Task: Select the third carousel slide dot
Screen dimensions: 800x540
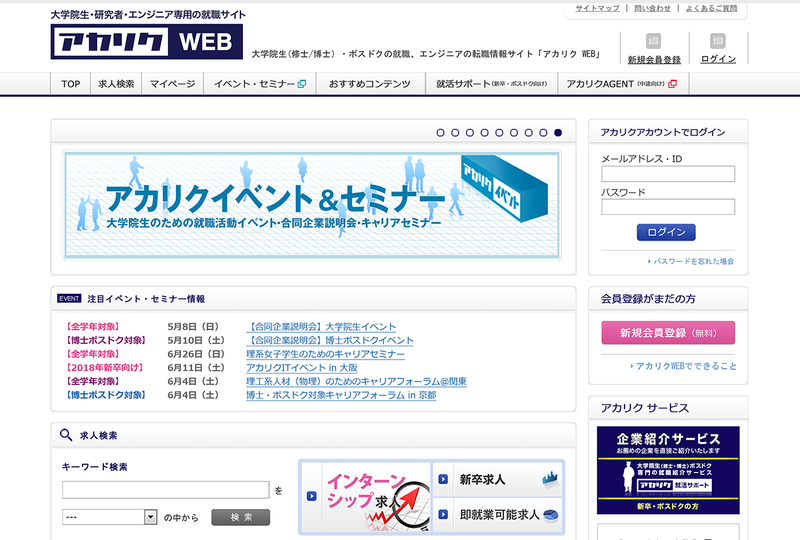Action: 470,133
